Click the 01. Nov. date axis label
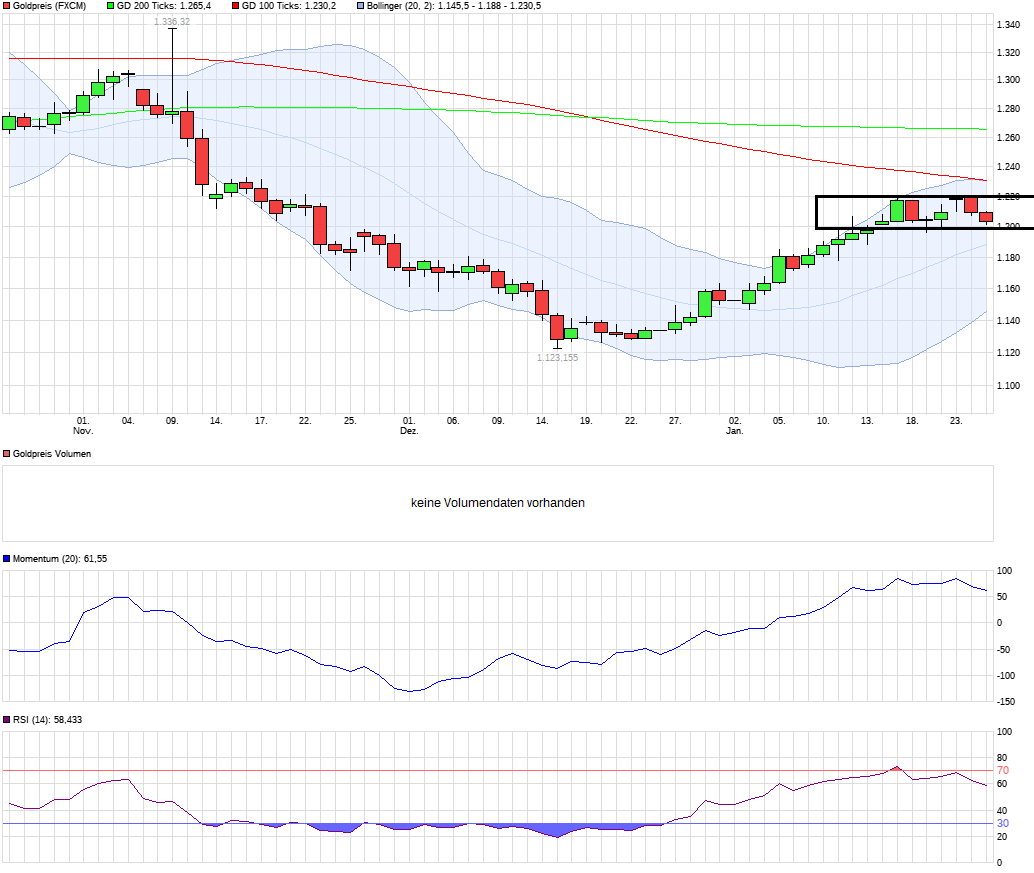Viewport: 1034px width, 873px height. pos(83,426)
